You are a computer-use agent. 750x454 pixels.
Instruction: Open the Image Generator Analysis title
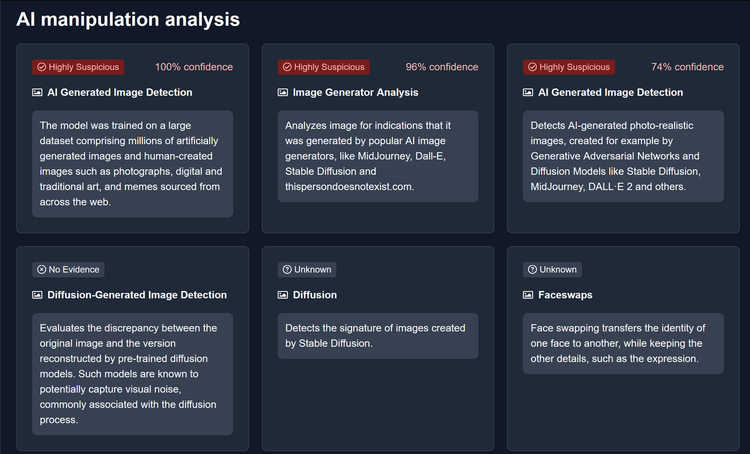click(355, 93)
